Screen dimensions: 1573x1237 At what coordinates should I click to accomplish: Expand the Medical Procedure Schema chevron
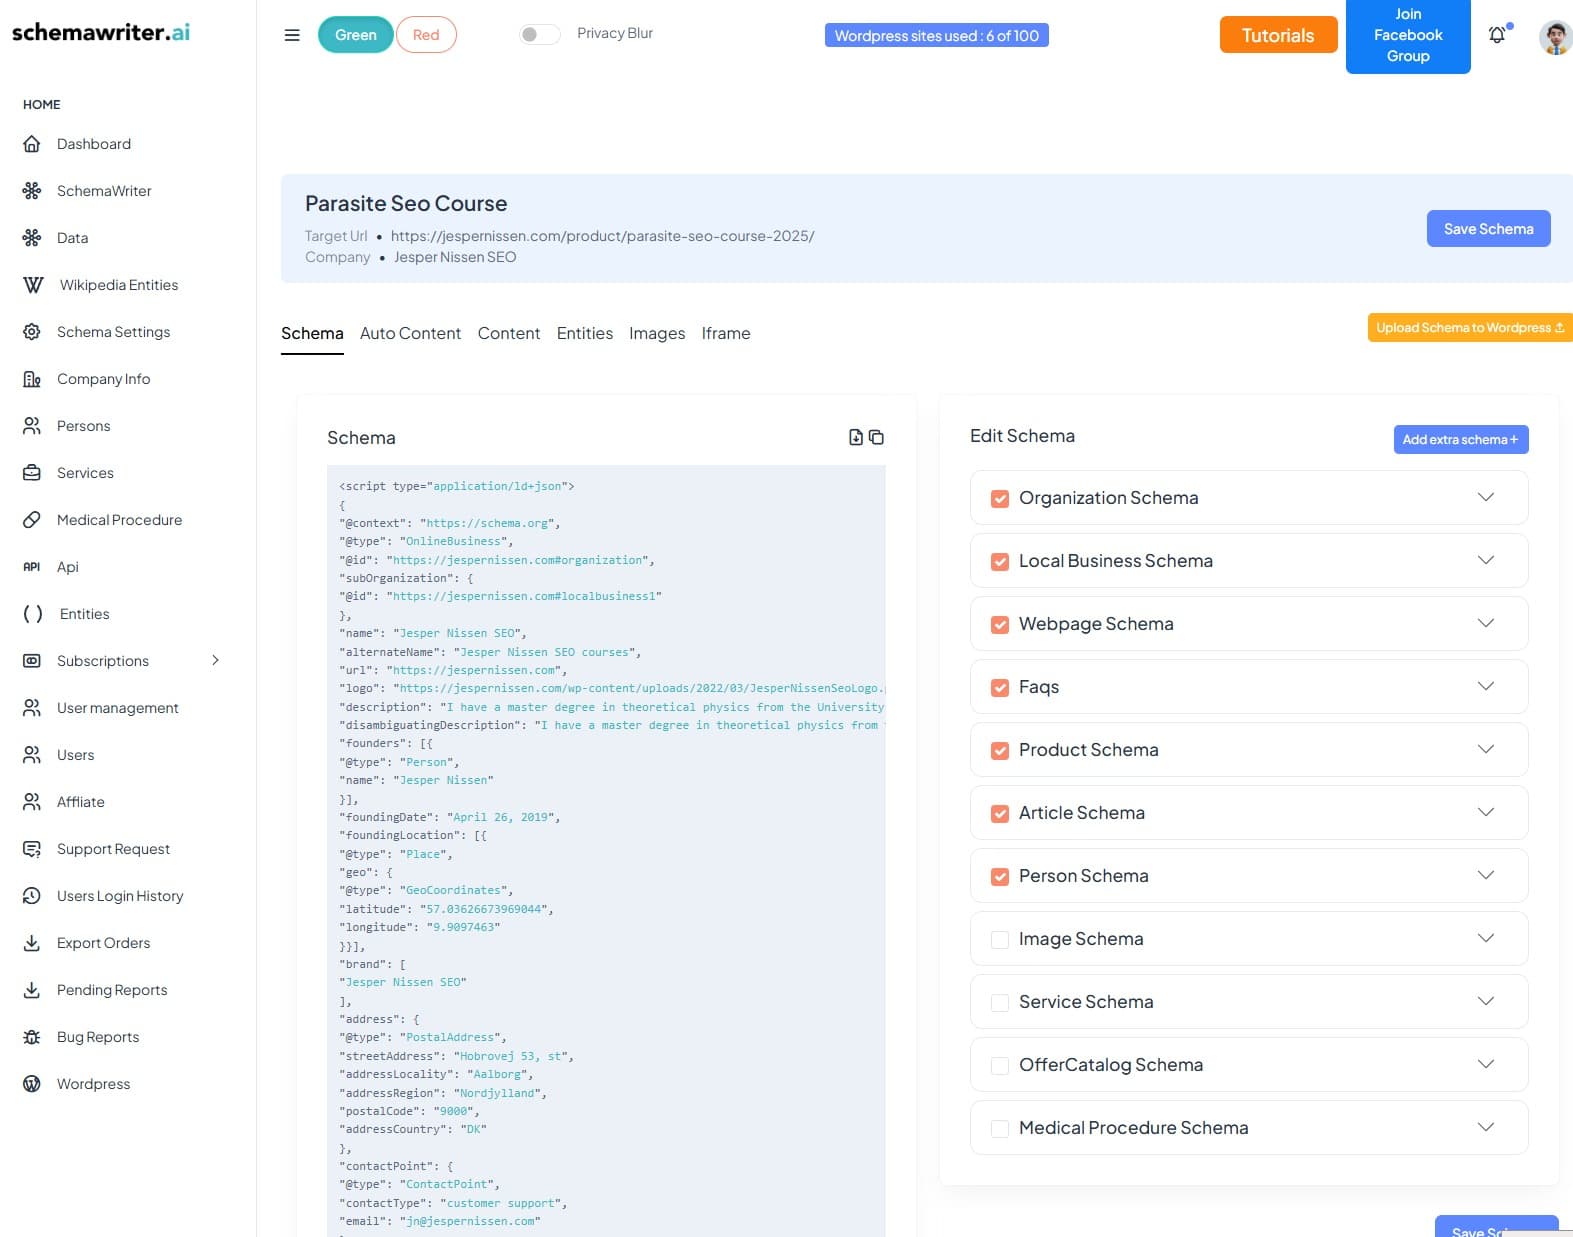[x=1486, y=1127]
